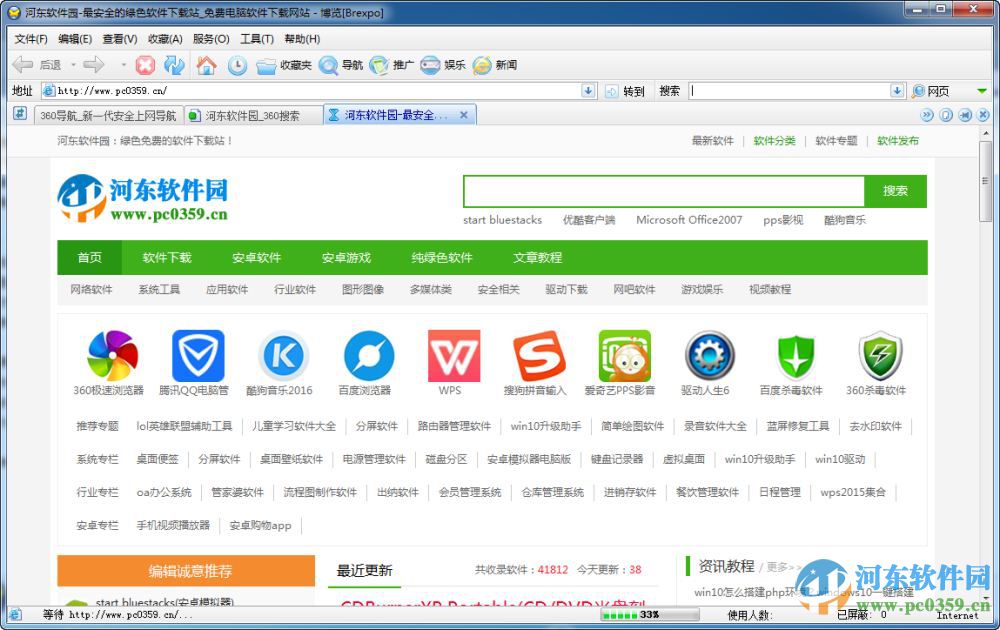Click inside the address bar input field
This screenshot has height=630, width=1000.
(300, 90)
